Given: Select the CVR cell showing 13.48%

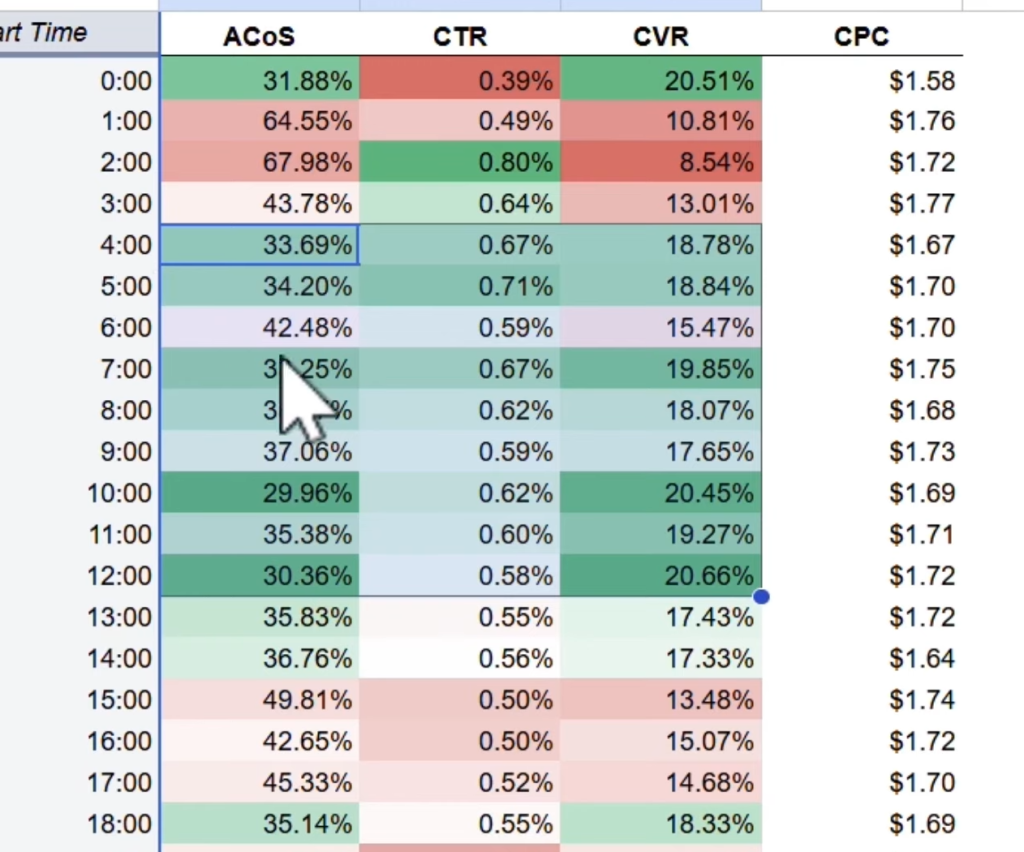Looking at the screenshot, I should point(661,700).
